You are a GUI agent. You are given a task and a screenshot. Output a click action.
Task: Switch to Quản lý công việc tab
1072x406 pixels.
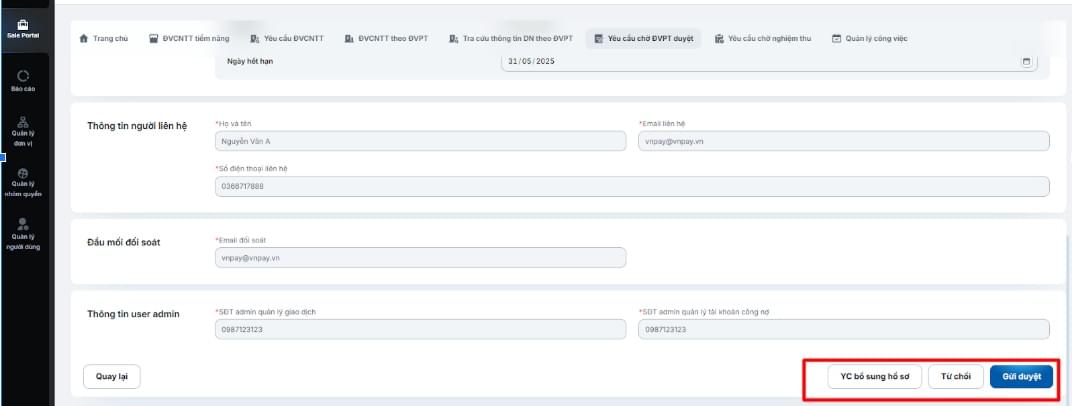coord(870,38)
